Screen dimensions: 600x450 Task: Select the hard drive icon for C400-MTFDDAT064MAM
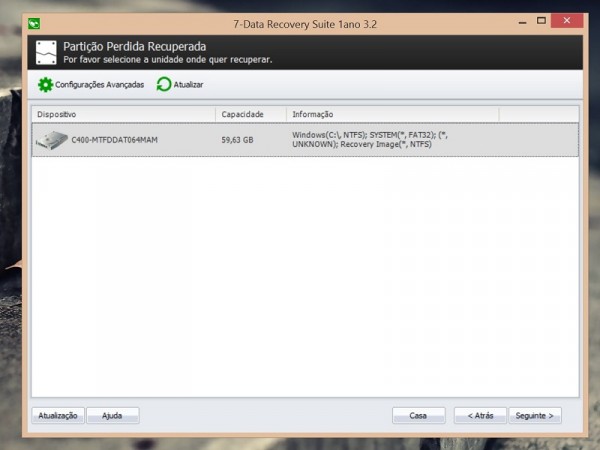(52, 140)
